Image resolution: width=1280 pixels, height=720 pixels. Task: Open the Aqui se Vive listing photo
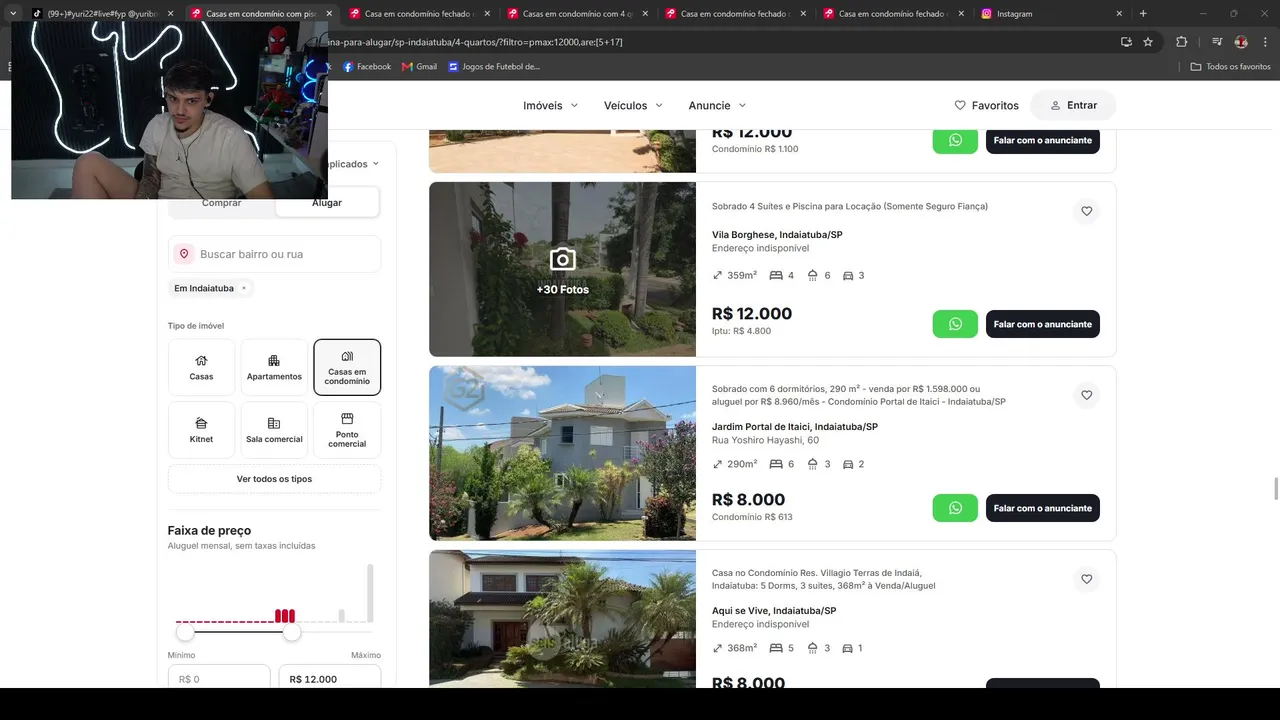(562, 618)
